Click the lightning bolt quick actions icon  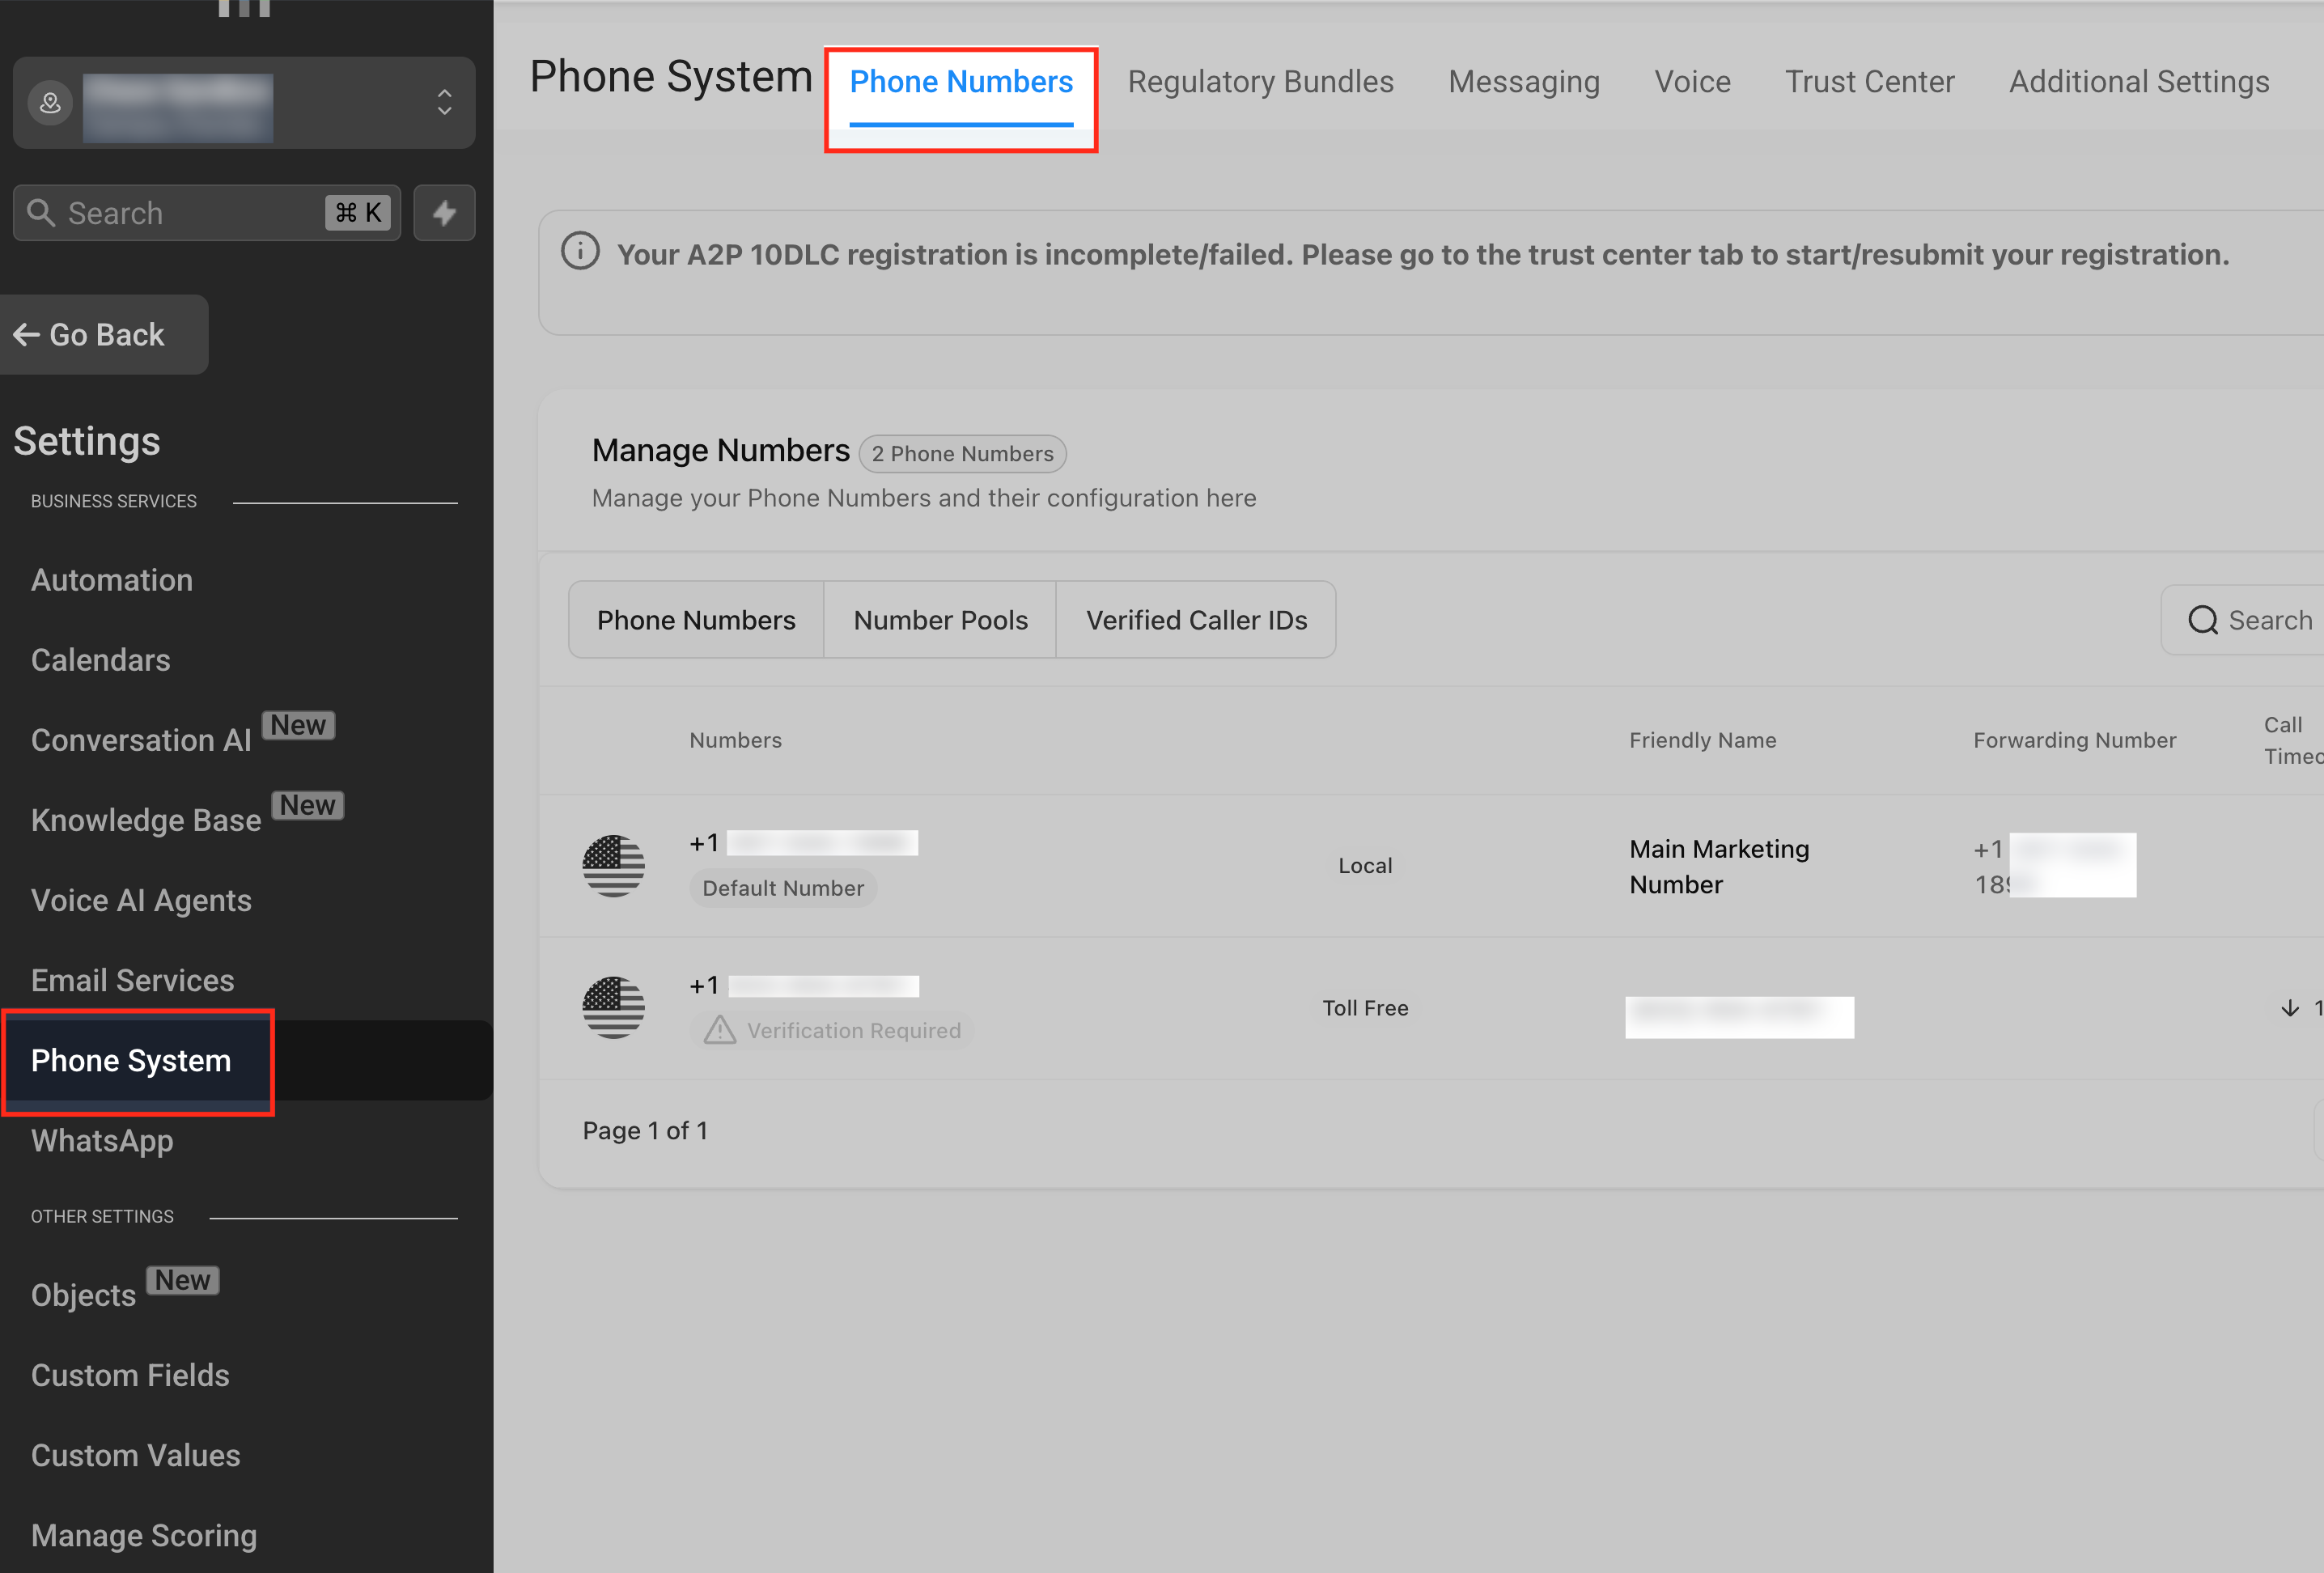tap(444, 213)
